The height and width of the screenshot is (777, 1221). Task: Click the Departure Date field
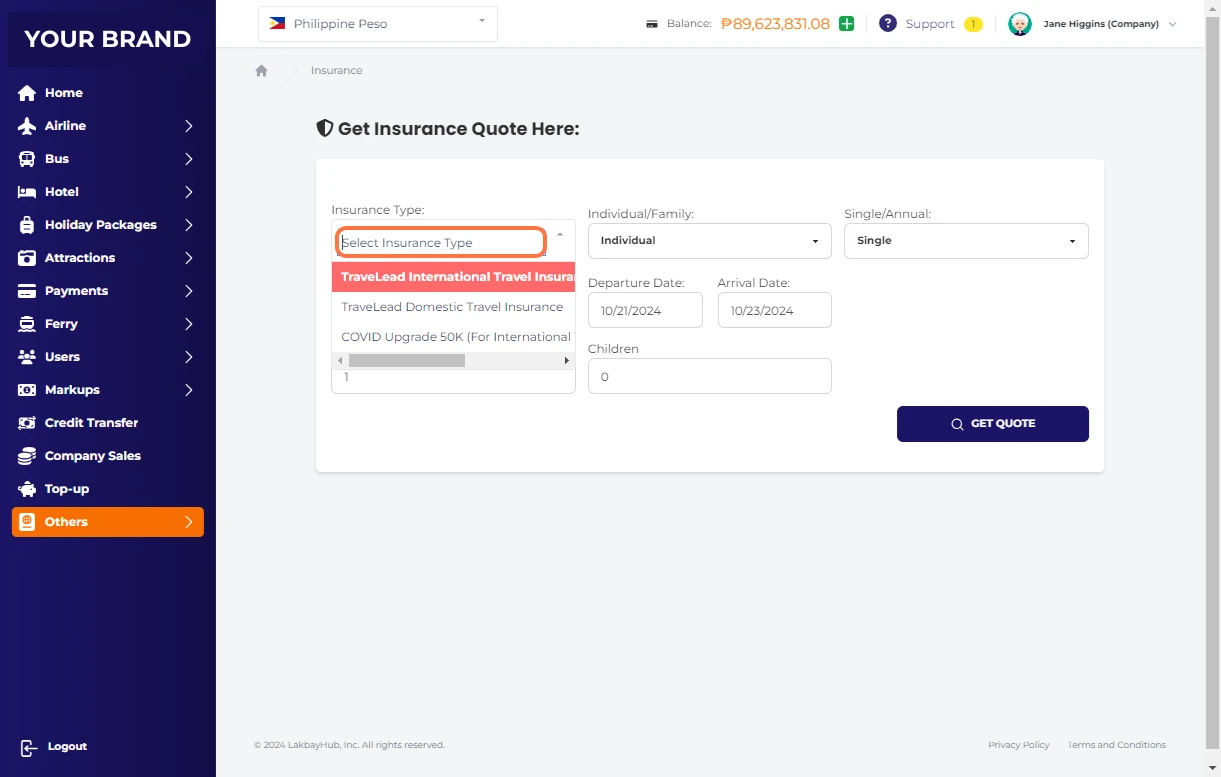pyautogui.click(x=645, y=311)
